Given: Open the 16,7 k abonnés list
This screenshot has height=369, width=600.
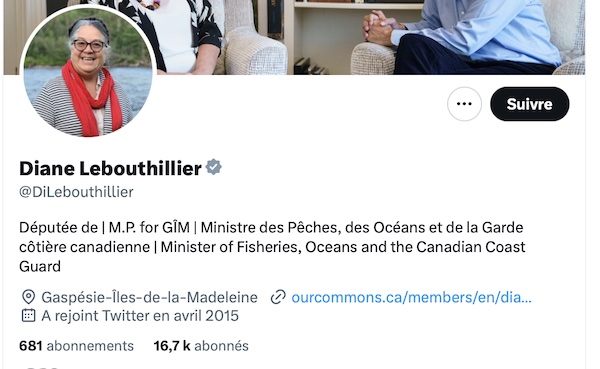Looking at the screenshot, I should 201,346.
